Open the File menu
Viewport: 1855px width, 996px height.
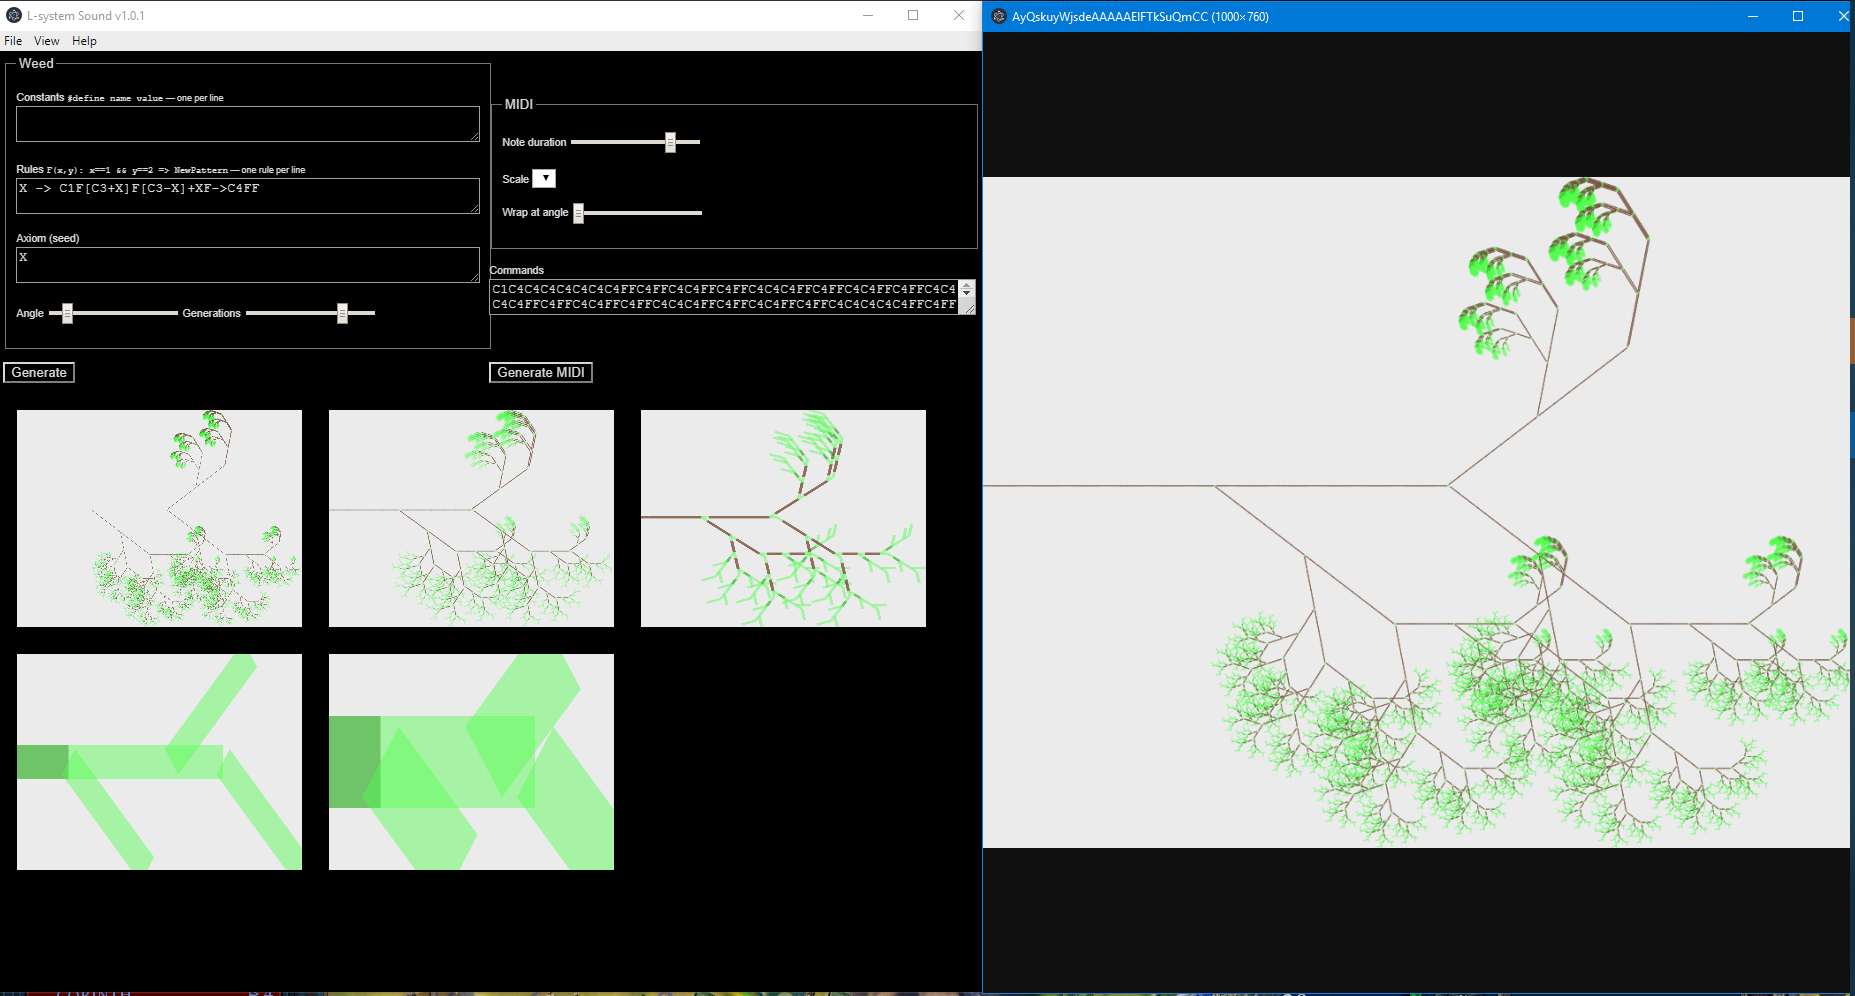pos(13,41)
